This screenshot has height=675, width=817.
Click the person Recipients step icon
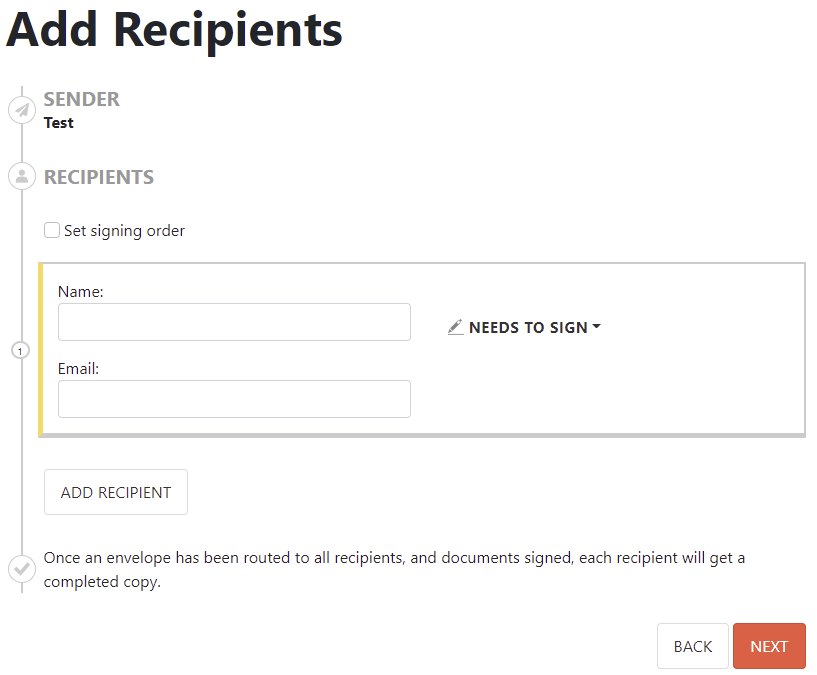point(22,177)
